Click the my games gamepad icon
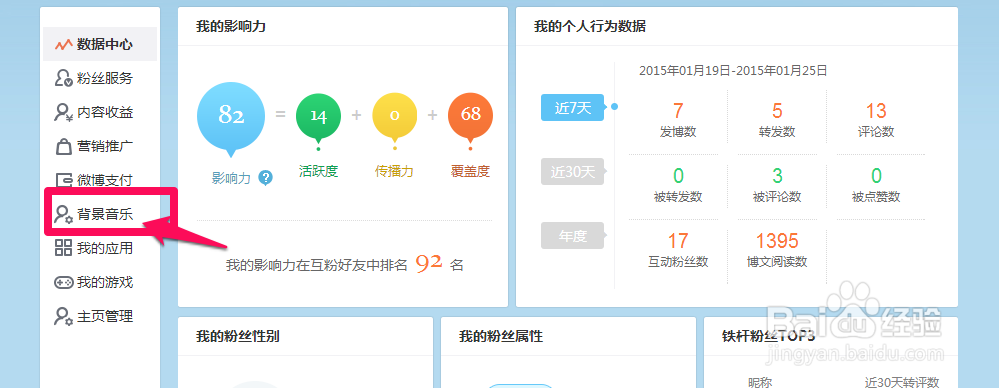 [63, 282]
